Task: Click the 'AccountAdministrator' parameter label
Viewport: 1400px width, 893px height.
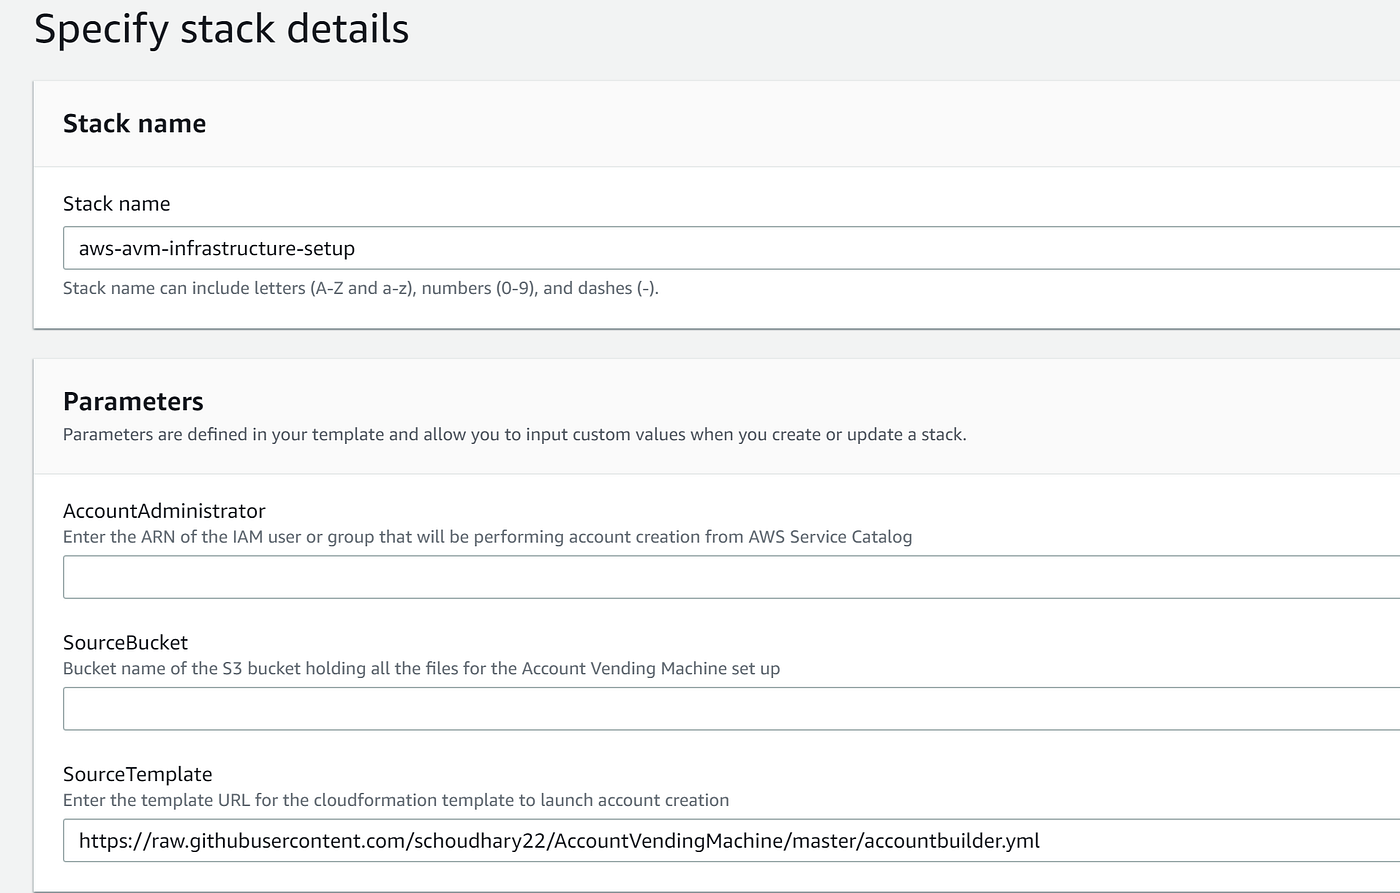Action: [164, 511]
